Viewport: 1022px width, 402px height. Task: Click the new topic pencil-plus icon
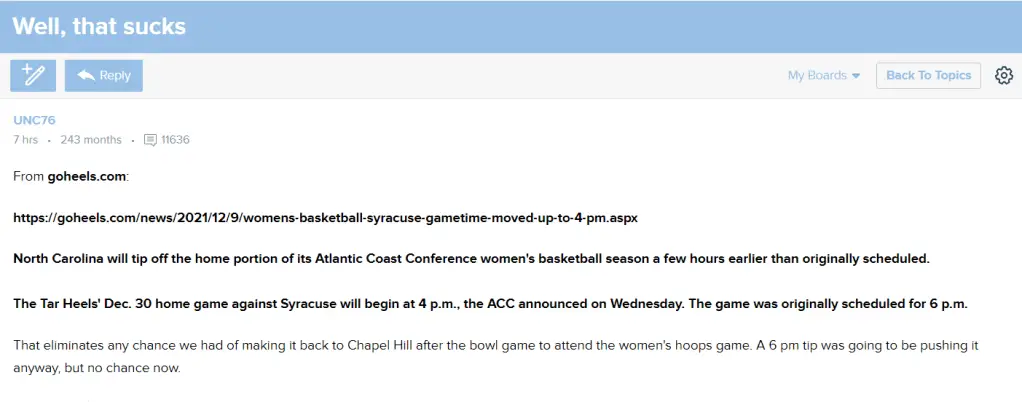(34, 75)
